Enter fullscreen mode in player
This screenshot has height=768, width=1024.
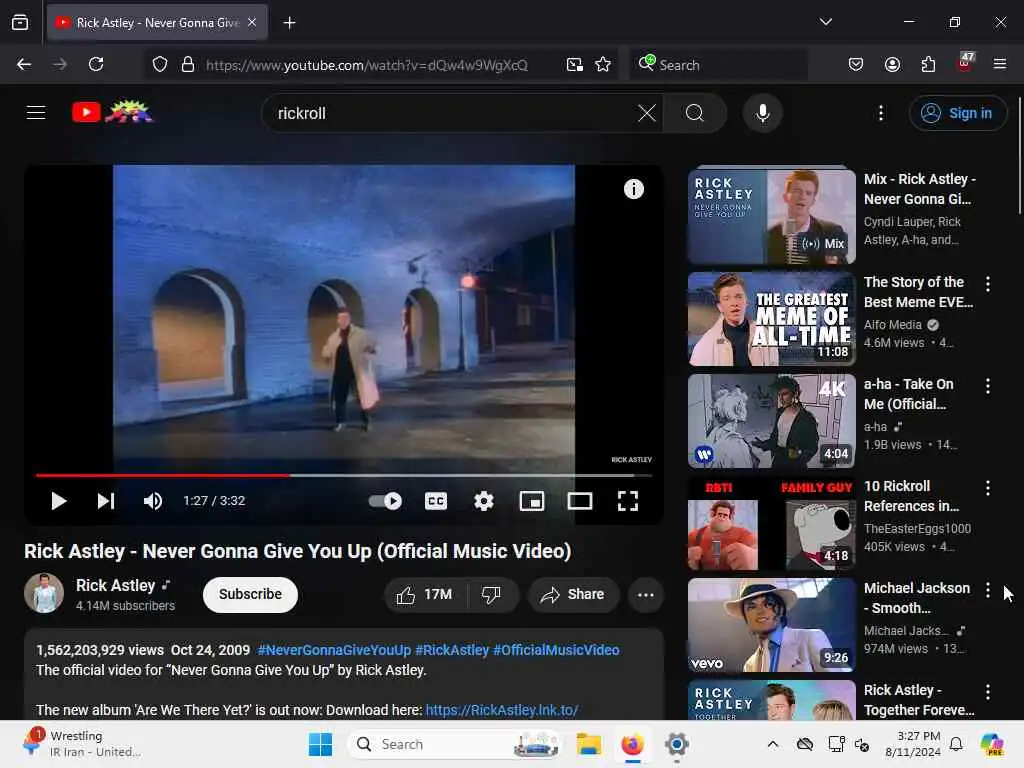click(x=628, y=501)
